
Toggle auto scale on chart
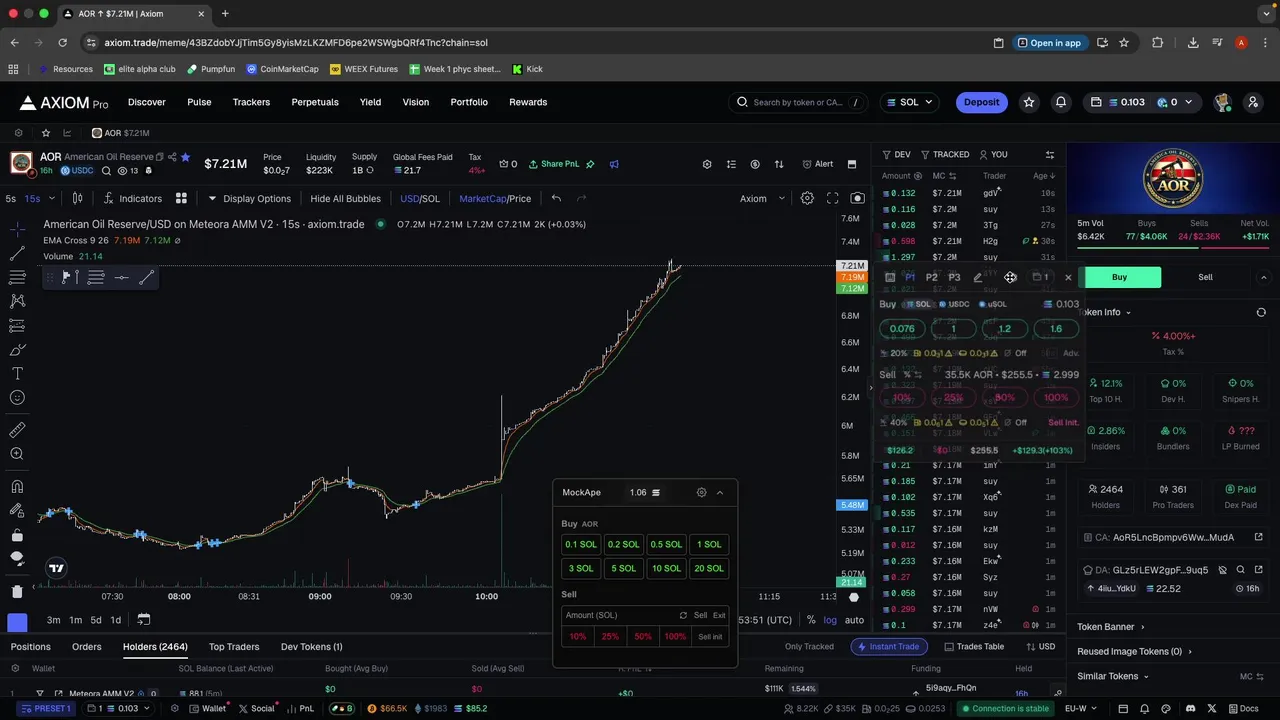854,620
